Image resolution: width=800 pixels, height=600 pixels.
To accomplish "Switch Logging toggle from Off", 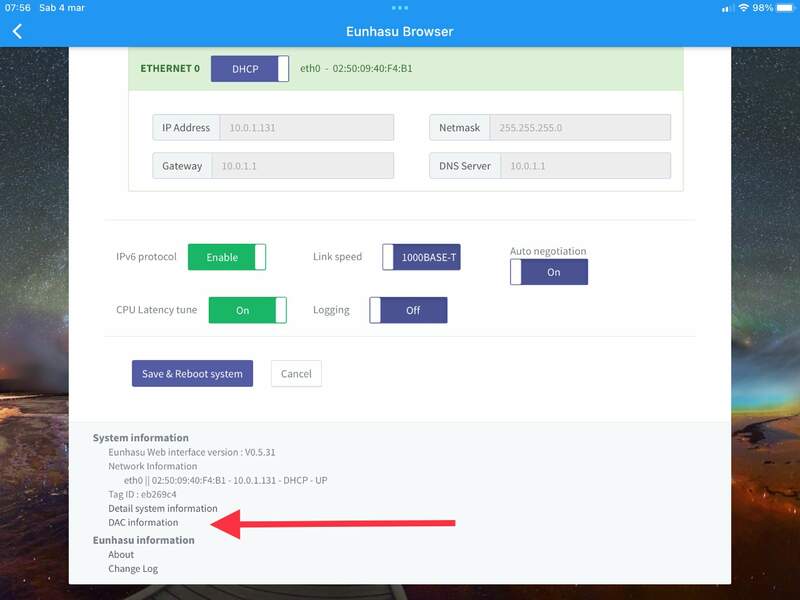I will (408, 310).
